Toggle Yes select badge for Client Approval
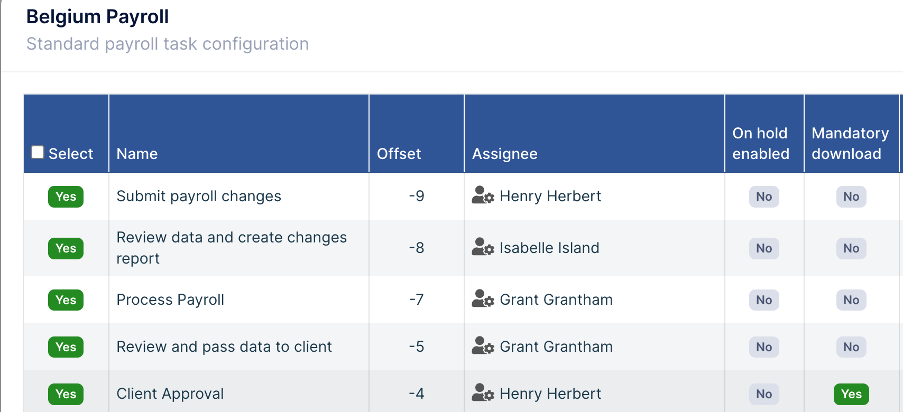904x412 pixels. click(x=66, y=394)
